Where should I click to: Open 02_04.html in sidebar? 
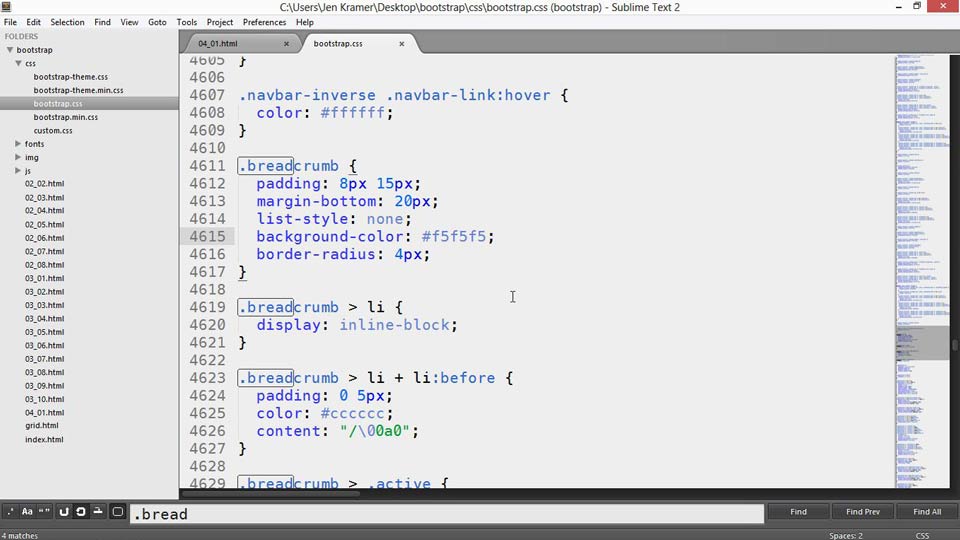tap(44, 211)
